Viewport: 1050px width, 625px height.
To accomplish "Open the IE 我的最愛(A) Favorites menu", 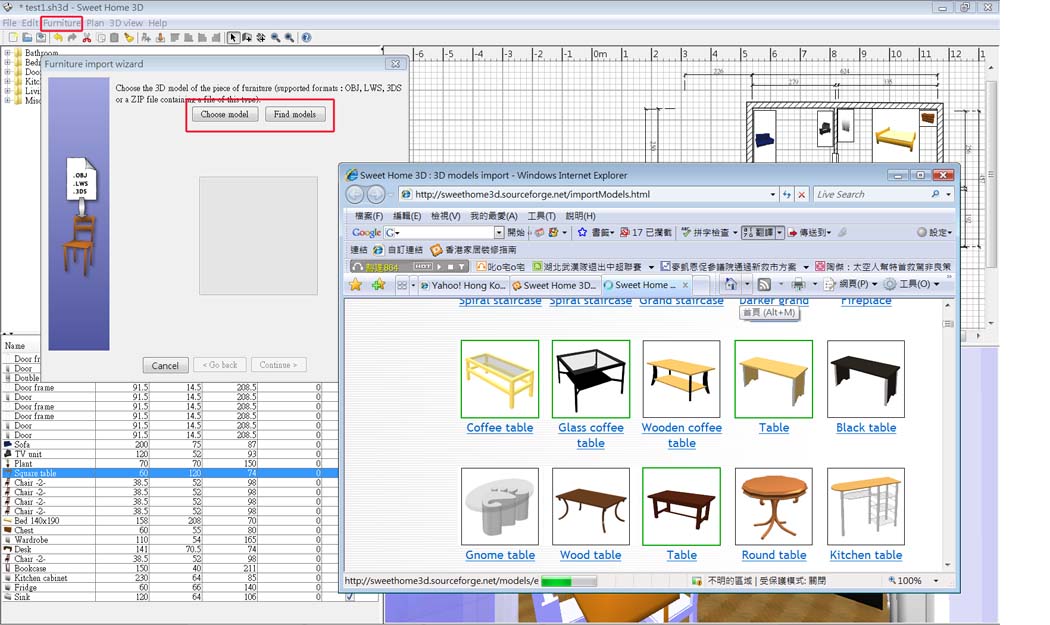I will tap(494, 216).
